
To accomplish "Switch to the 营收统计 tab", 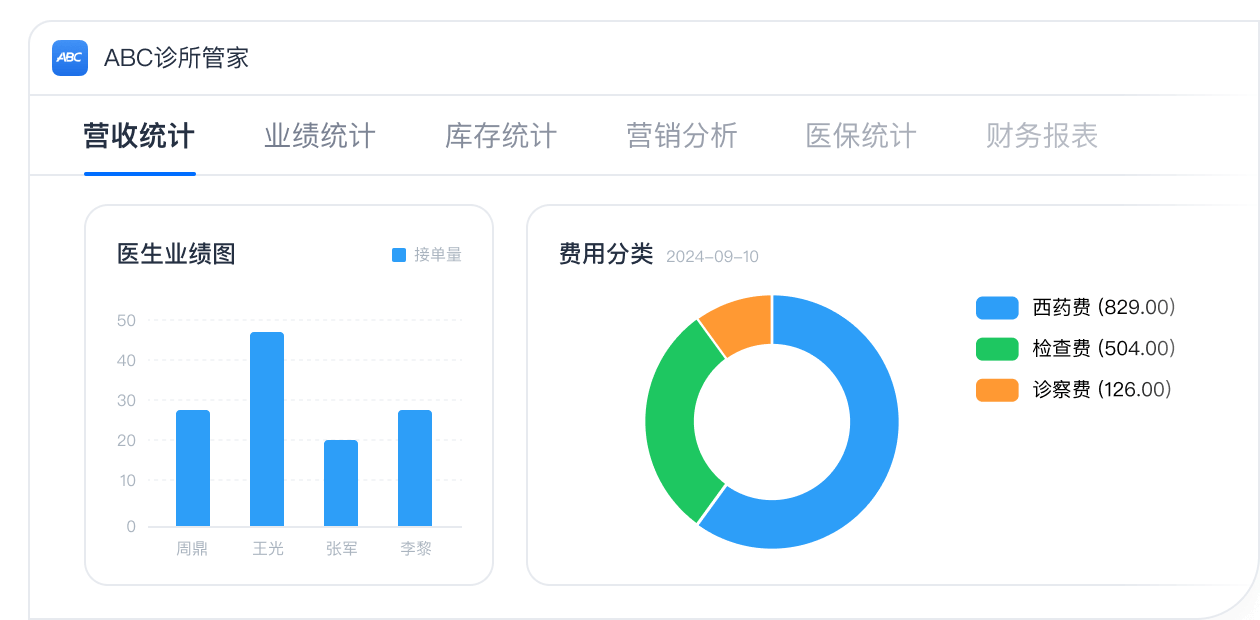I will coord(139,136).
